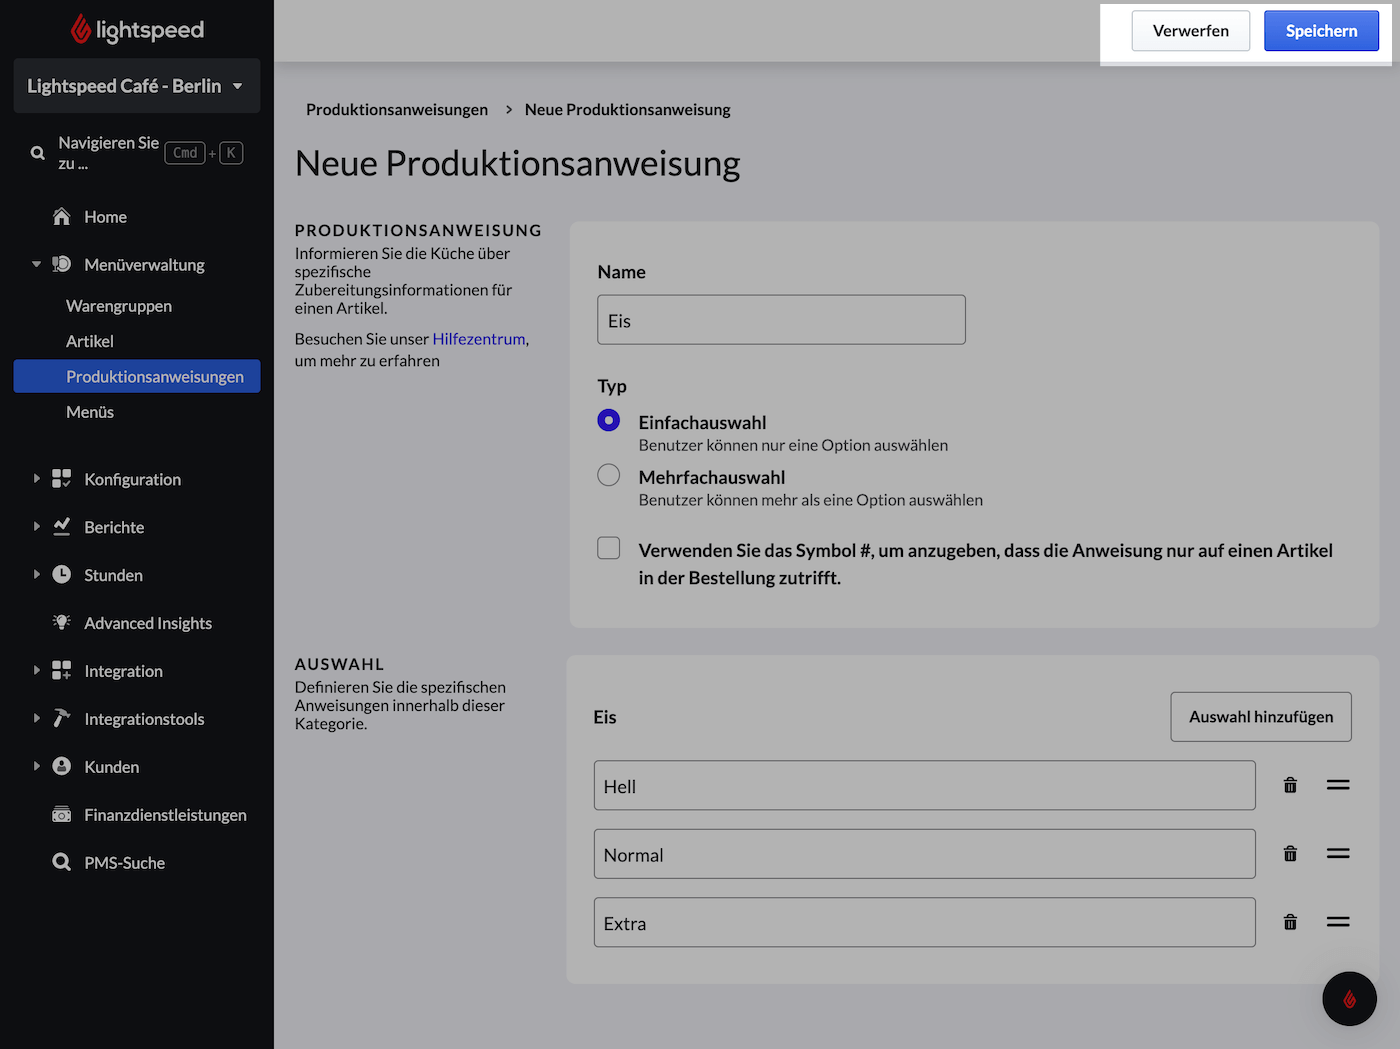
Task: Click the Menüverwaltung plate icon
Action: coord(62,264)
